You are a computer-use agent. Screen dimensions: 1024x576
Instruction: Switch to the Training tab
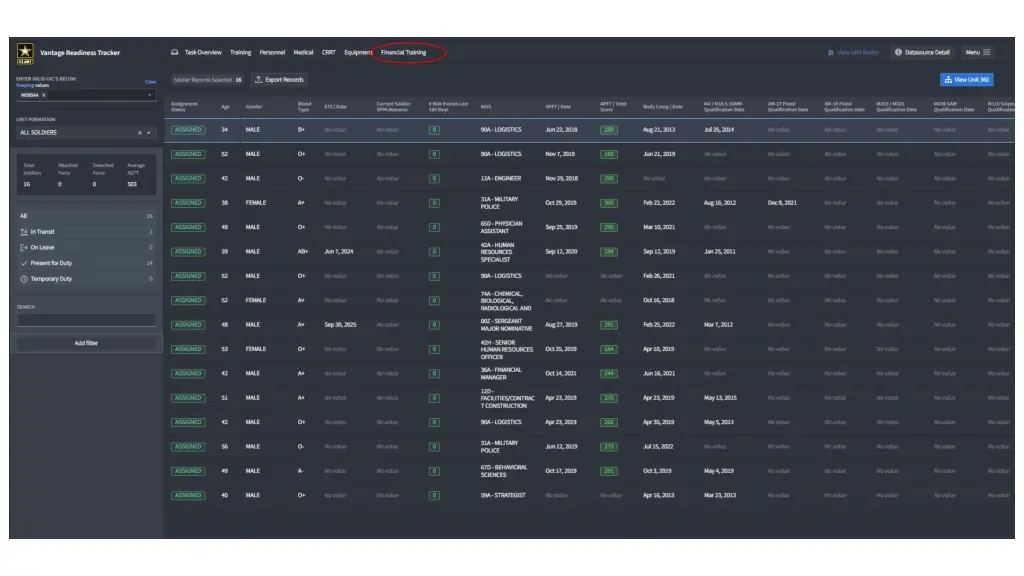click(240, 52)
